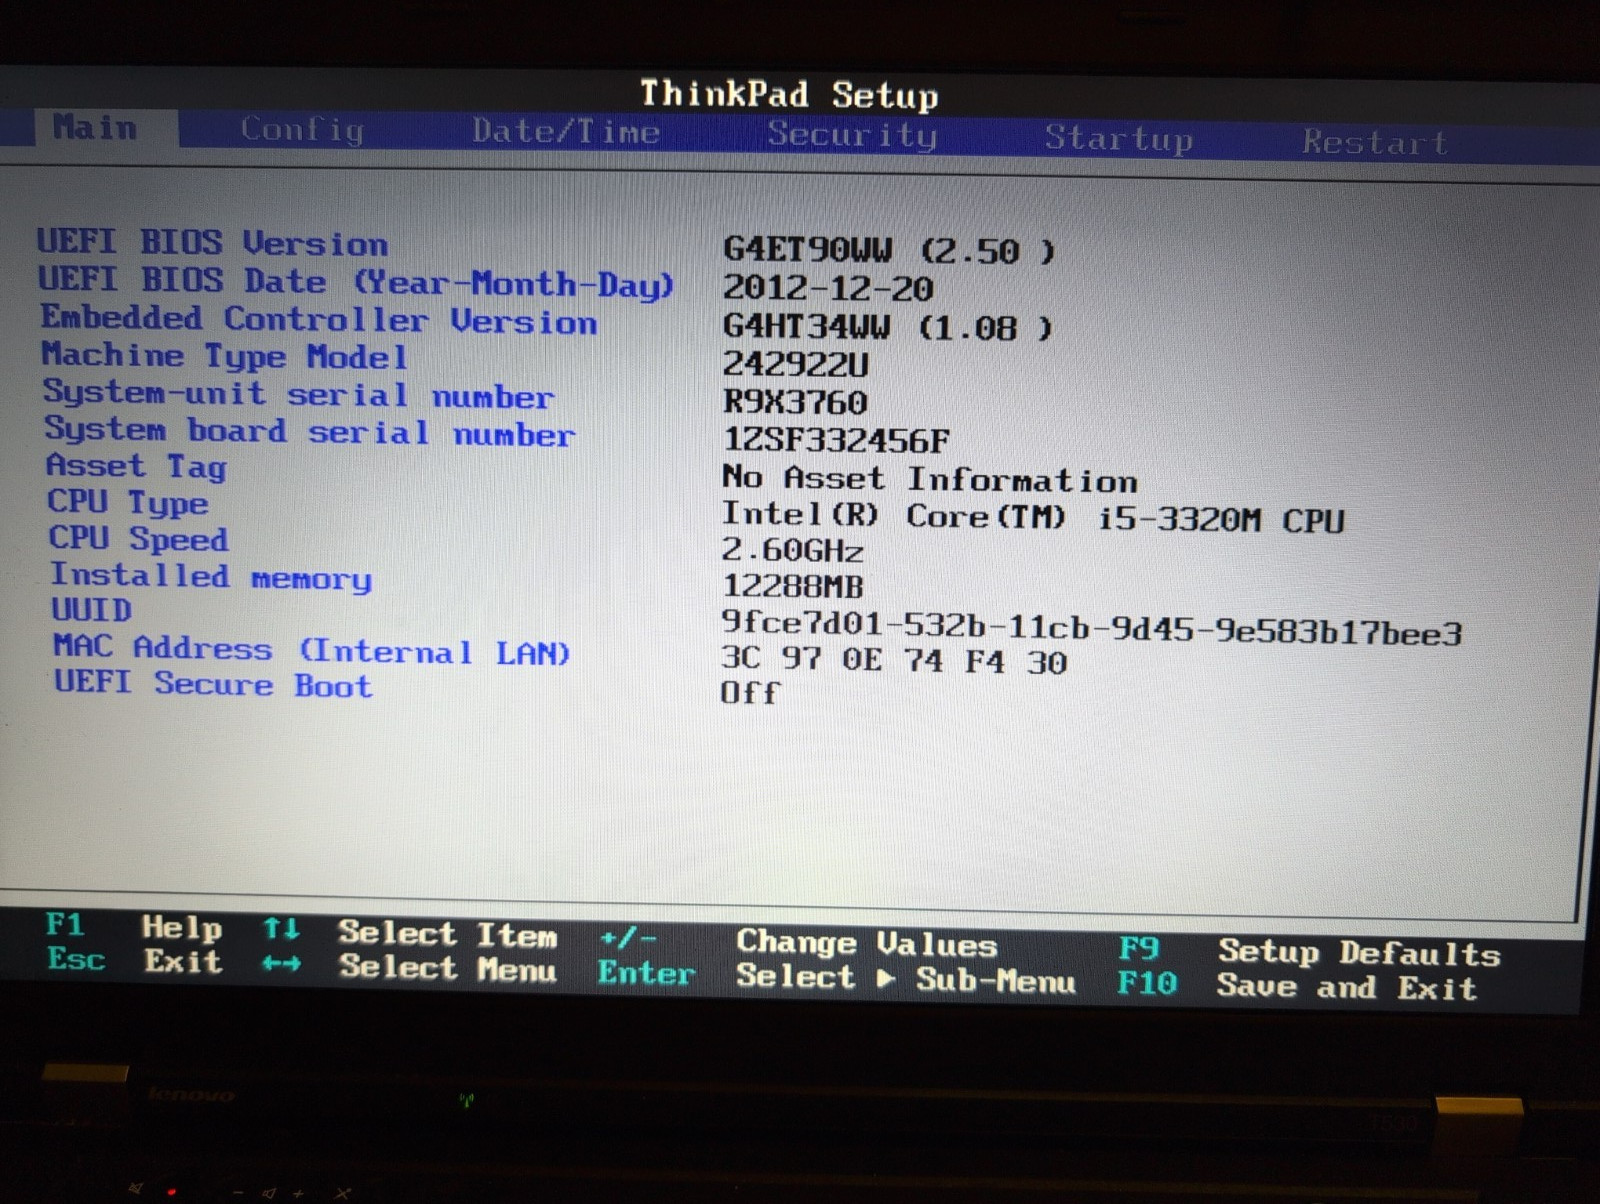Click the 3C 97 0E 74 F4 30 value

[x=895, y=660]
